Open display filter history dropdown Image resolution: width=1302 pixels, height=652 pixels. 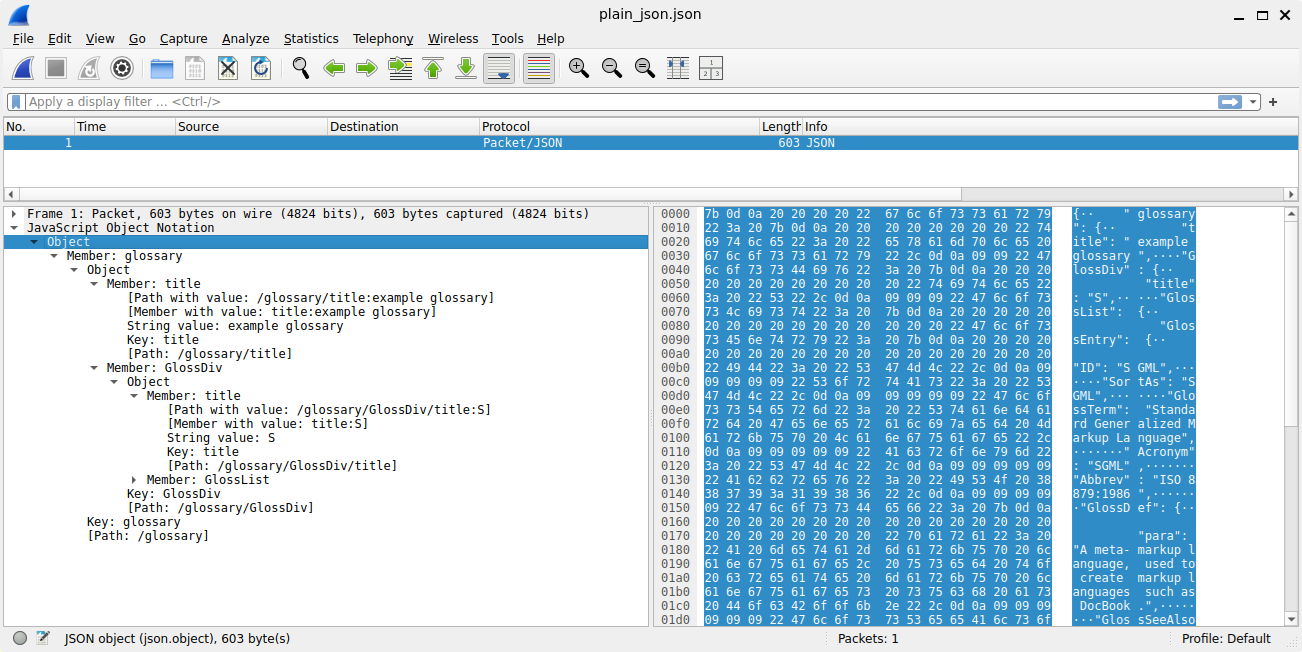1253,102
